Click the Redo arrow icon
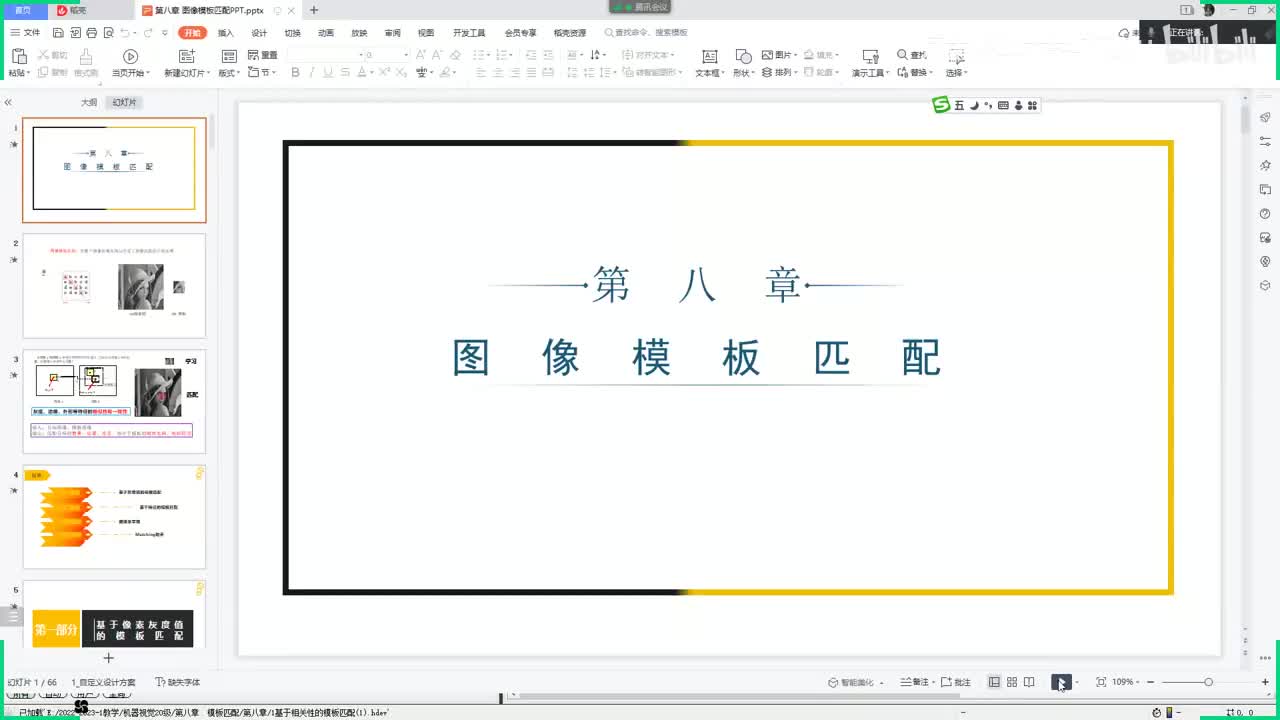1280x720 pixels. click(148, 33)
